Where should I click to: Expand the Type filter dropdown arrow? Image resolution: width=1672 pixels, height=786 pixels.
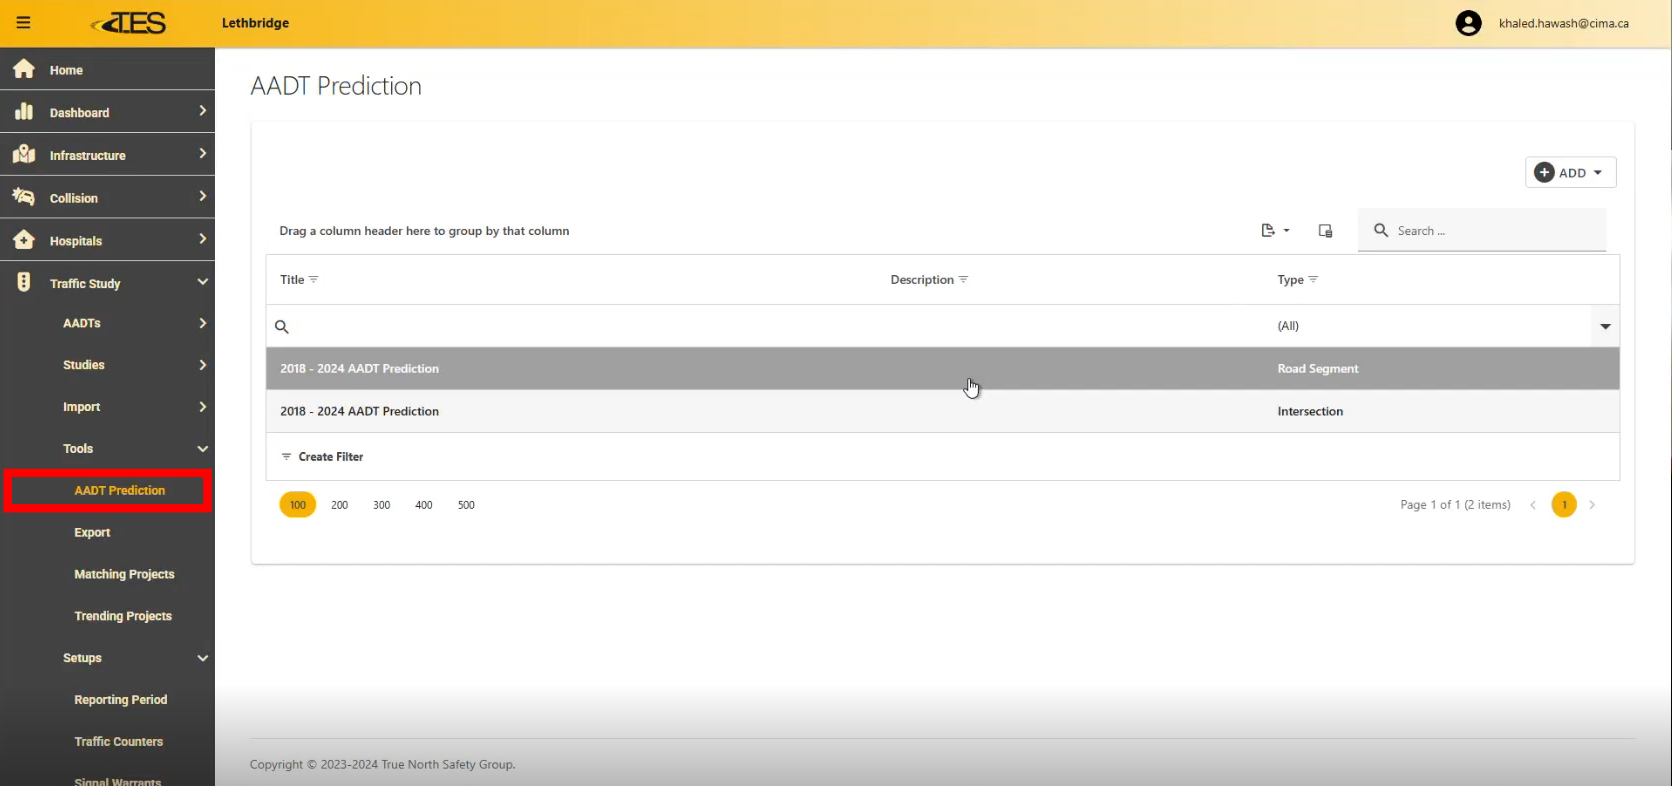click(x=1604, y=326)
